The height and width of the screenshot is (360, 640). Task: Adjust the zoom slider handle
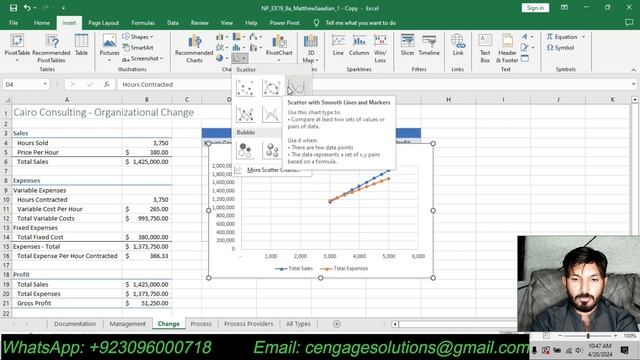(x=588, y=336)
